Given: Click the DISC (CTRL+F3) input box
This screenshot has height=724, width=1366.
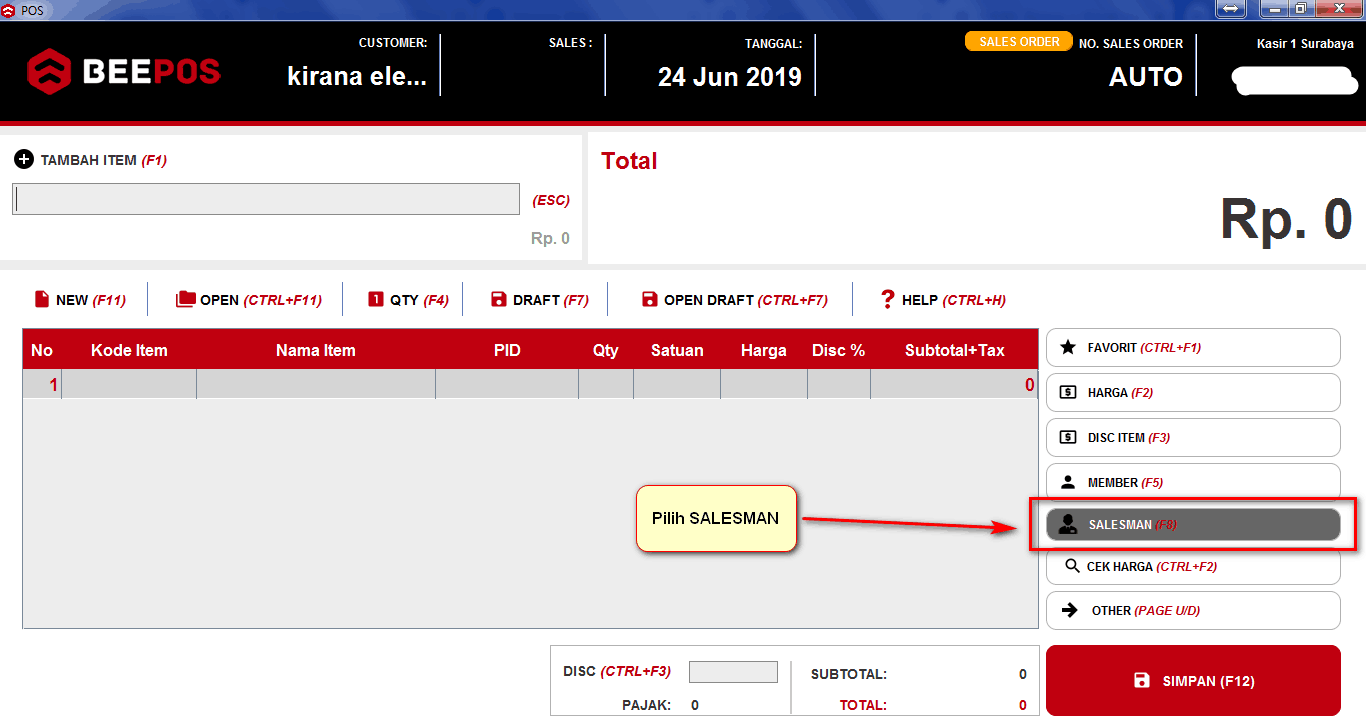Looking at the screenshot, I should [733, 672].
